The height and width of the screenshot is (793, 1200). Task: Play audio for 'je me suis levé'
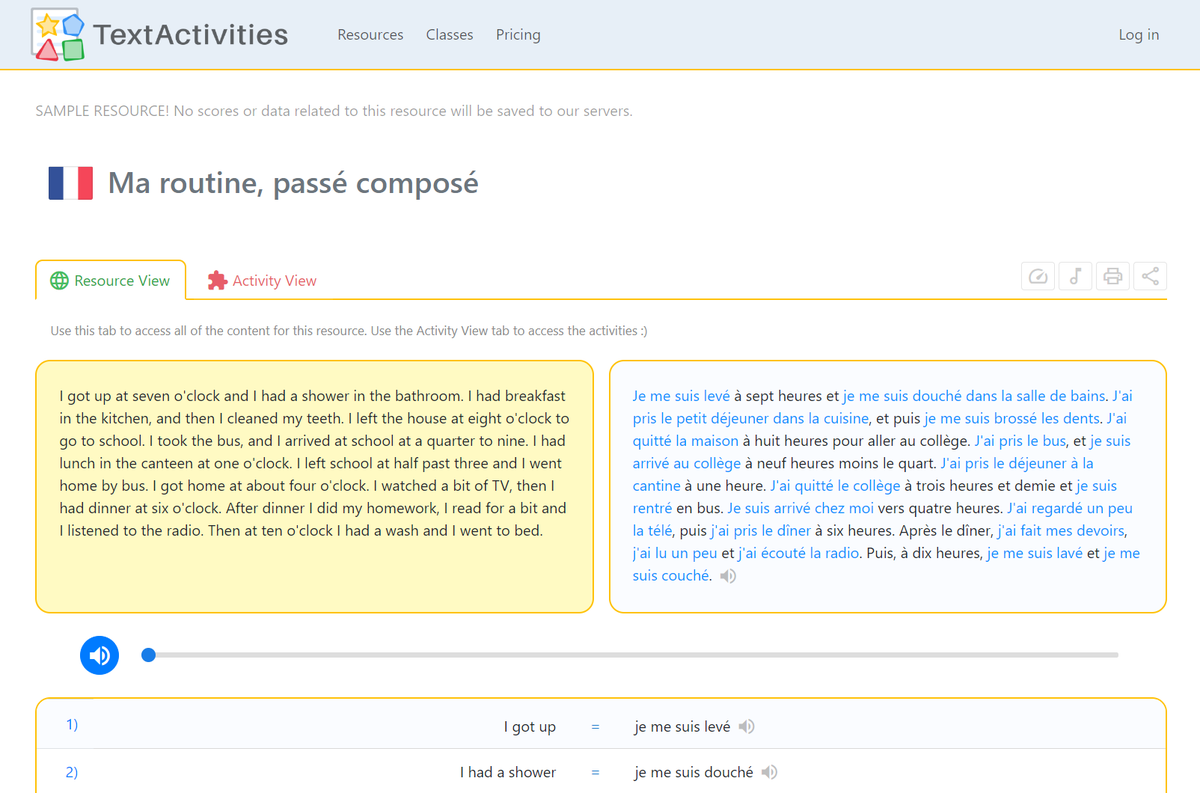pos(746,727)
